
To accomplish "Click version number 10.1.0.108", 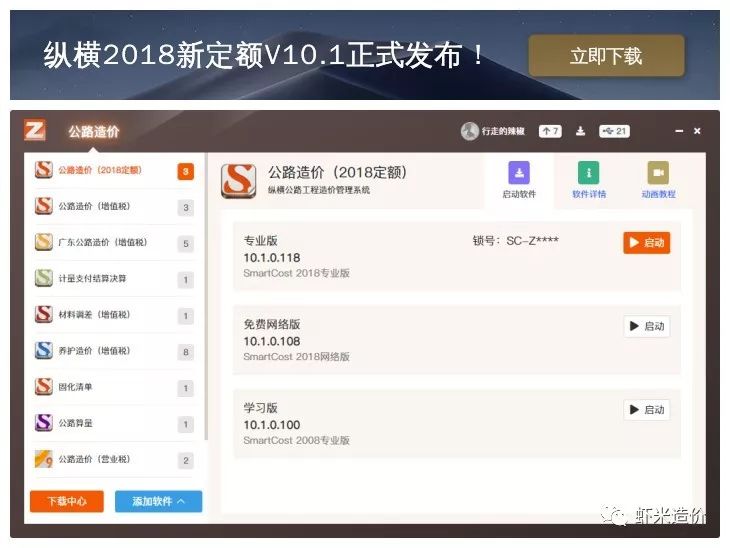I will click(272, 341).
